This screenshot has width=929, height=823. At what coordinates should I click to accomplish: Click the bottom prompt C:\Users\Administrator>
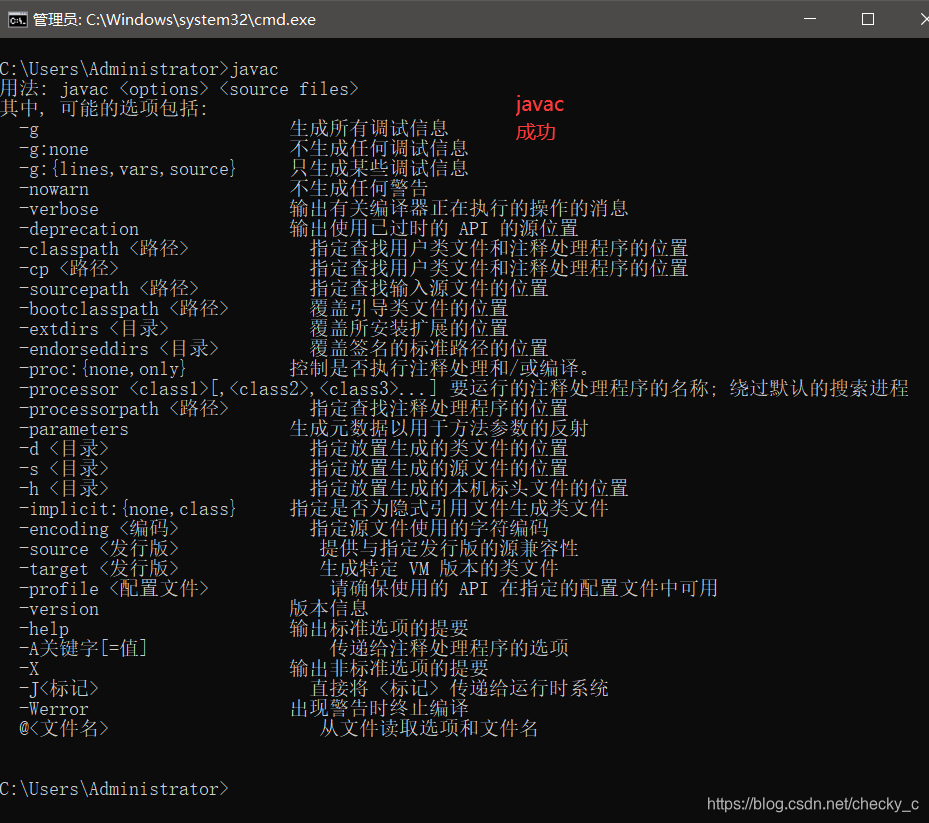click(x=114, y=789)
